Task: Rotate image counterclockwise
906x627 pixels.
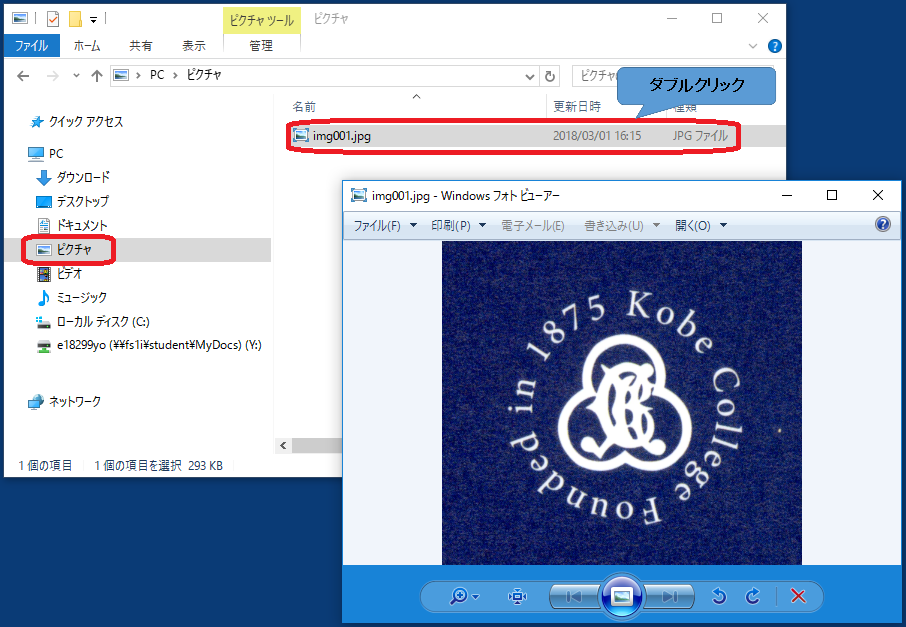Action: [718, 596]
